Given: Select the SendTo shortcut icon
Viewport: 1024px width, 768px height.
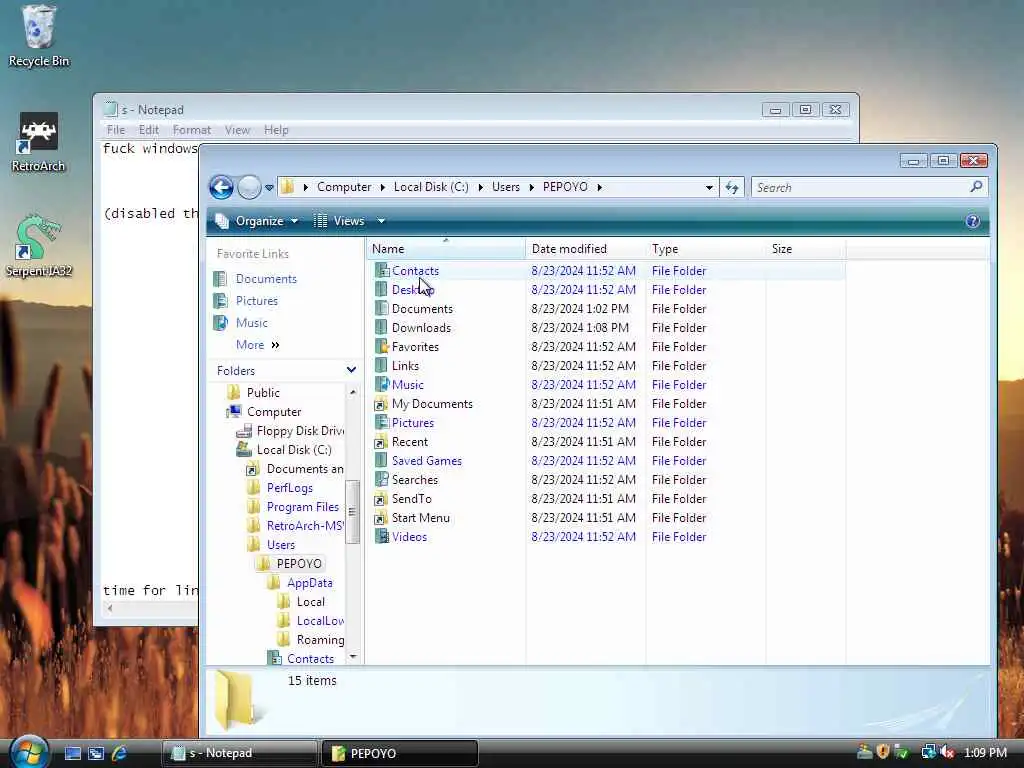Looking at the screenshot, I should point(381,498).
